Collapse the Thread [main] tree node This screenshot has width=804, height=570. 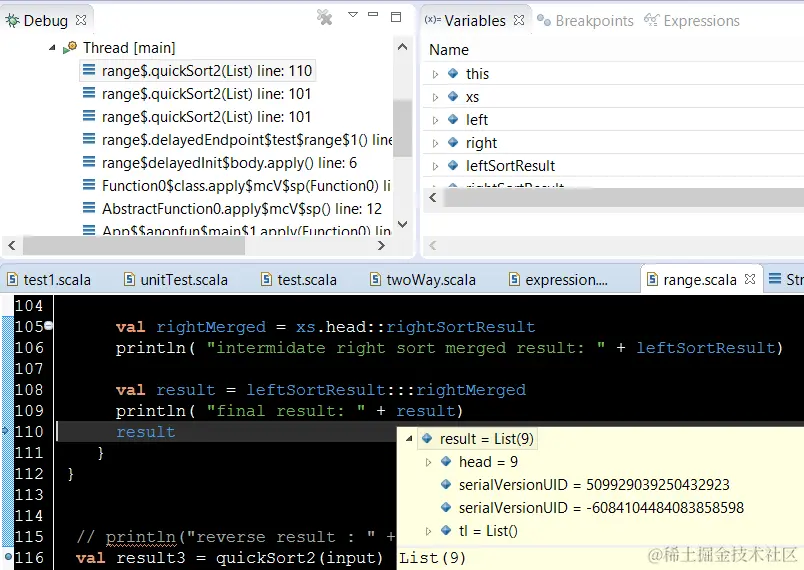(x=52, y=48)
